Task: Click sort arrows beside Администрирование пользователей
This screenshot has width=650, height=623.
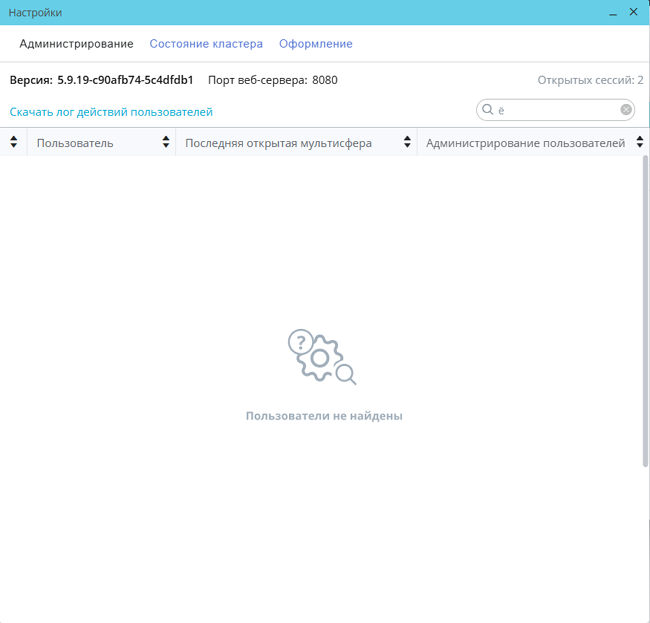Action: click(639, 143)
